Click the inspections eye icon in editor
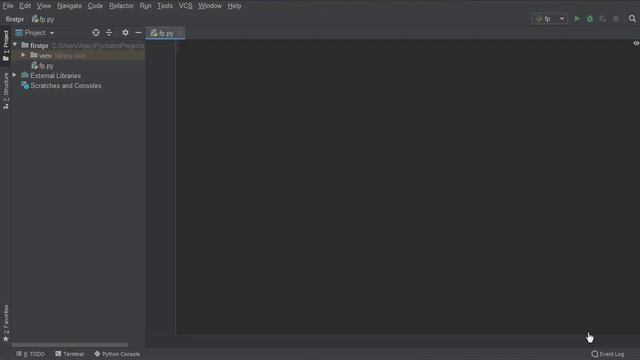This screenshot has height=360, width=640. pyautogui.click(x=636, y=43)
